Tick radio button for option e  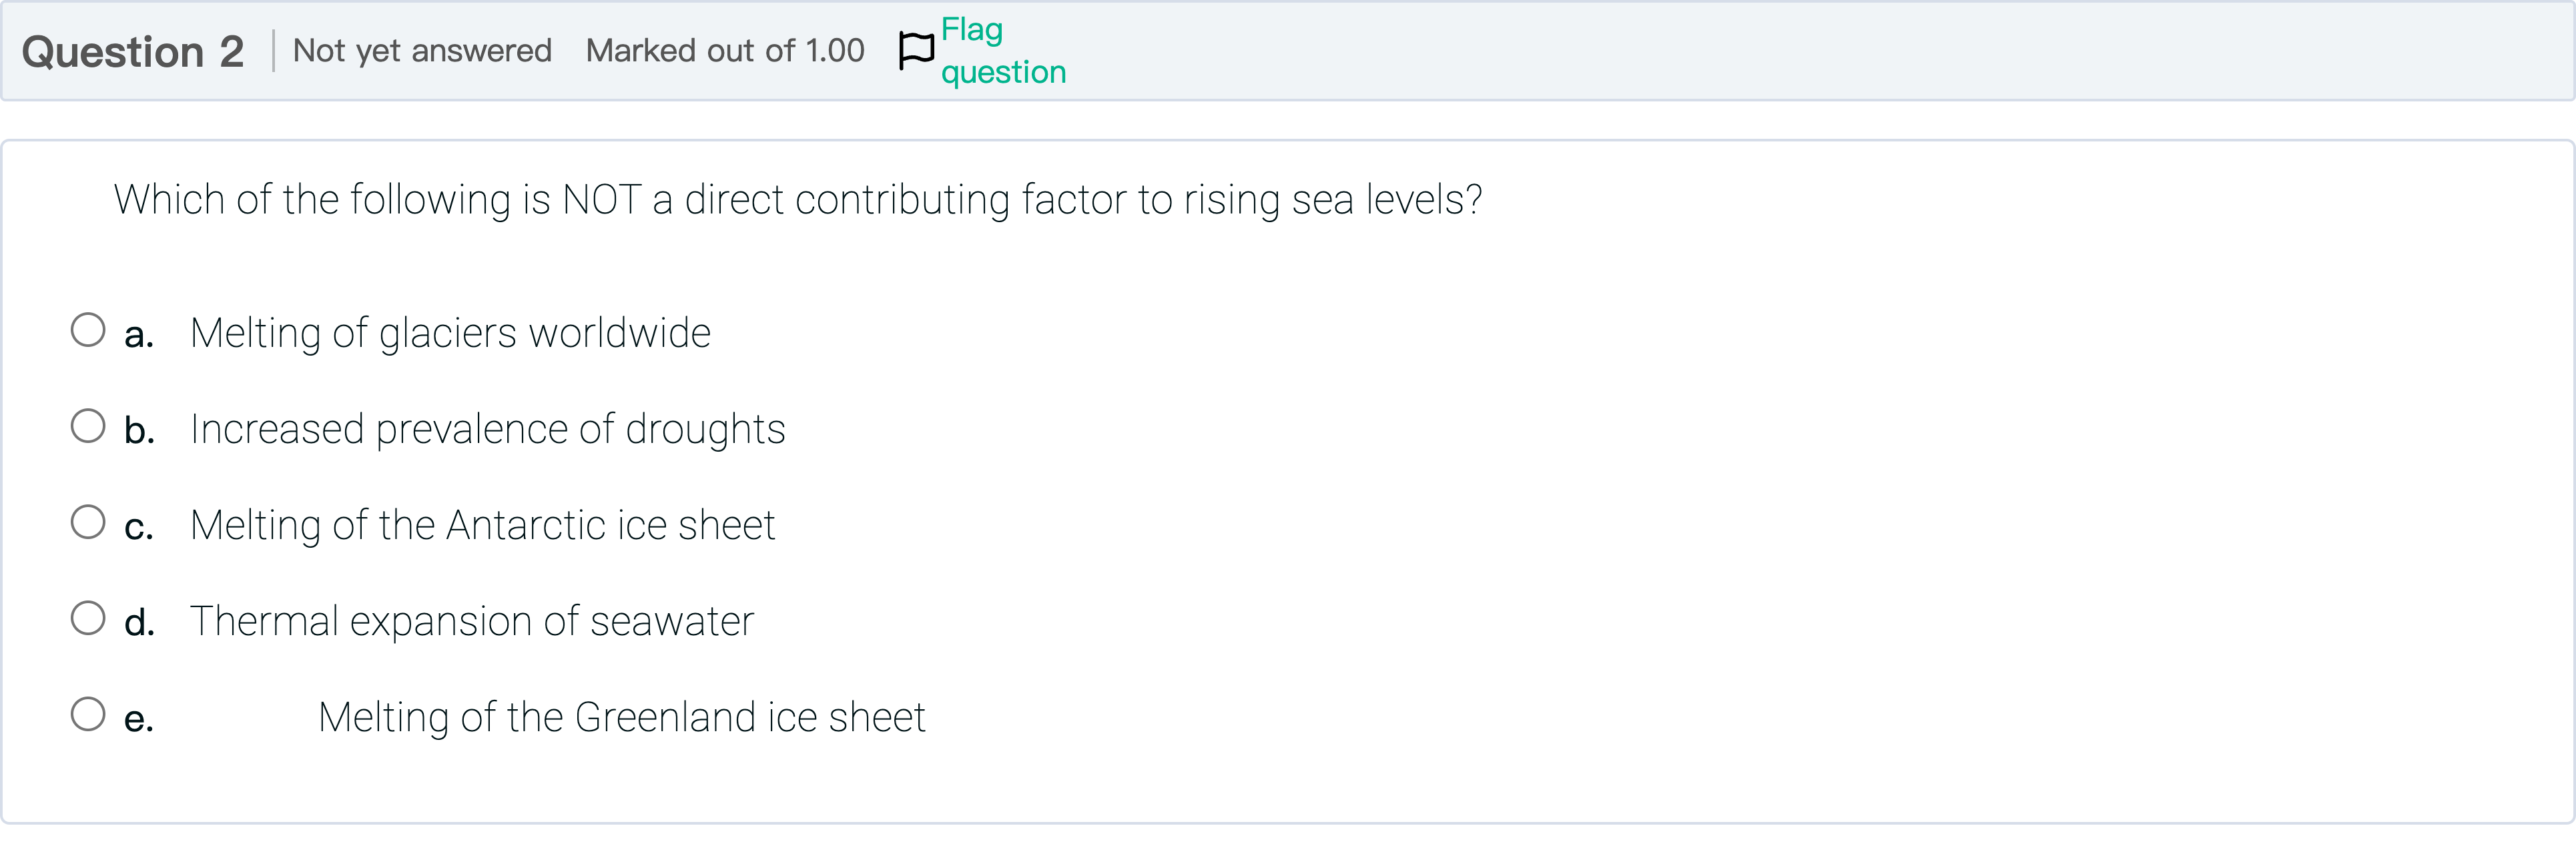click(88, 714)
